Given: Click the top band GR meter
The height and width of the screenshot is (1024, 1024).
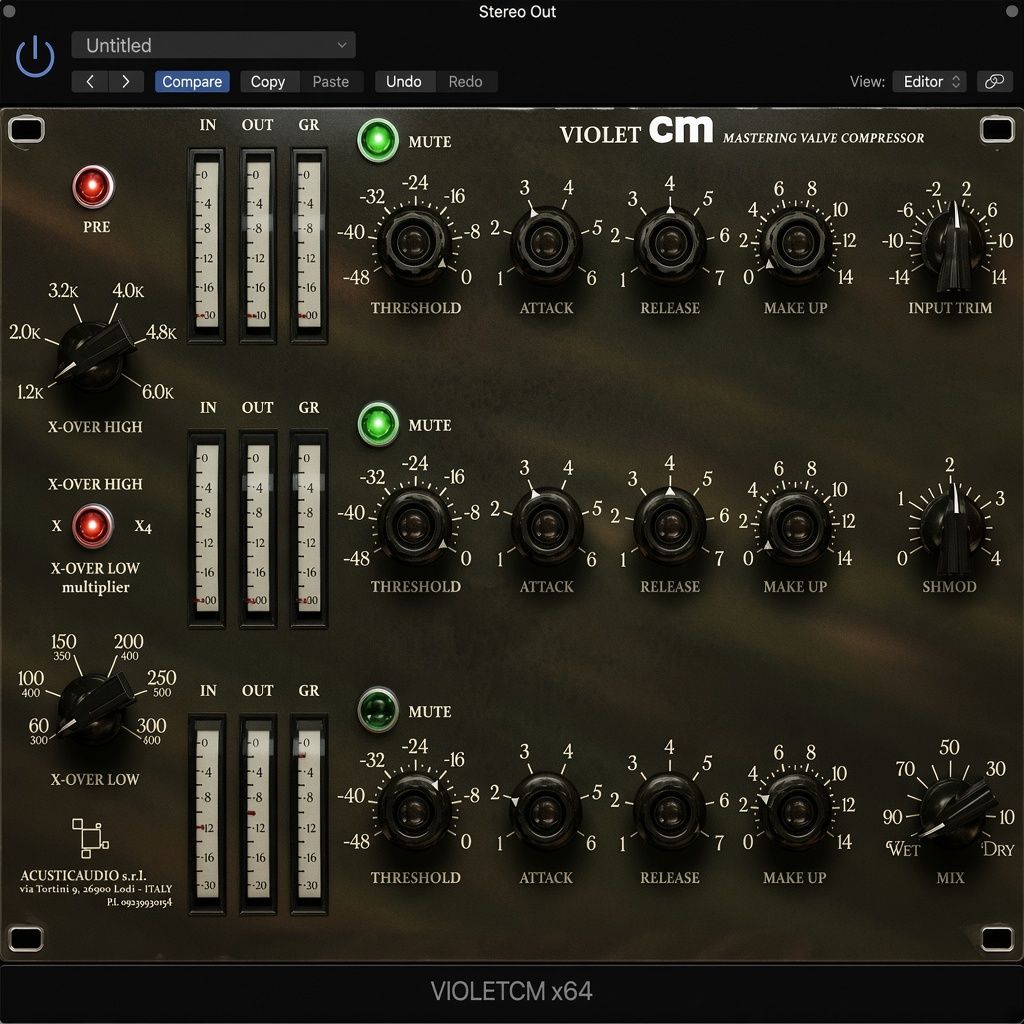Looking at the screenshot, I should (308, 245).
